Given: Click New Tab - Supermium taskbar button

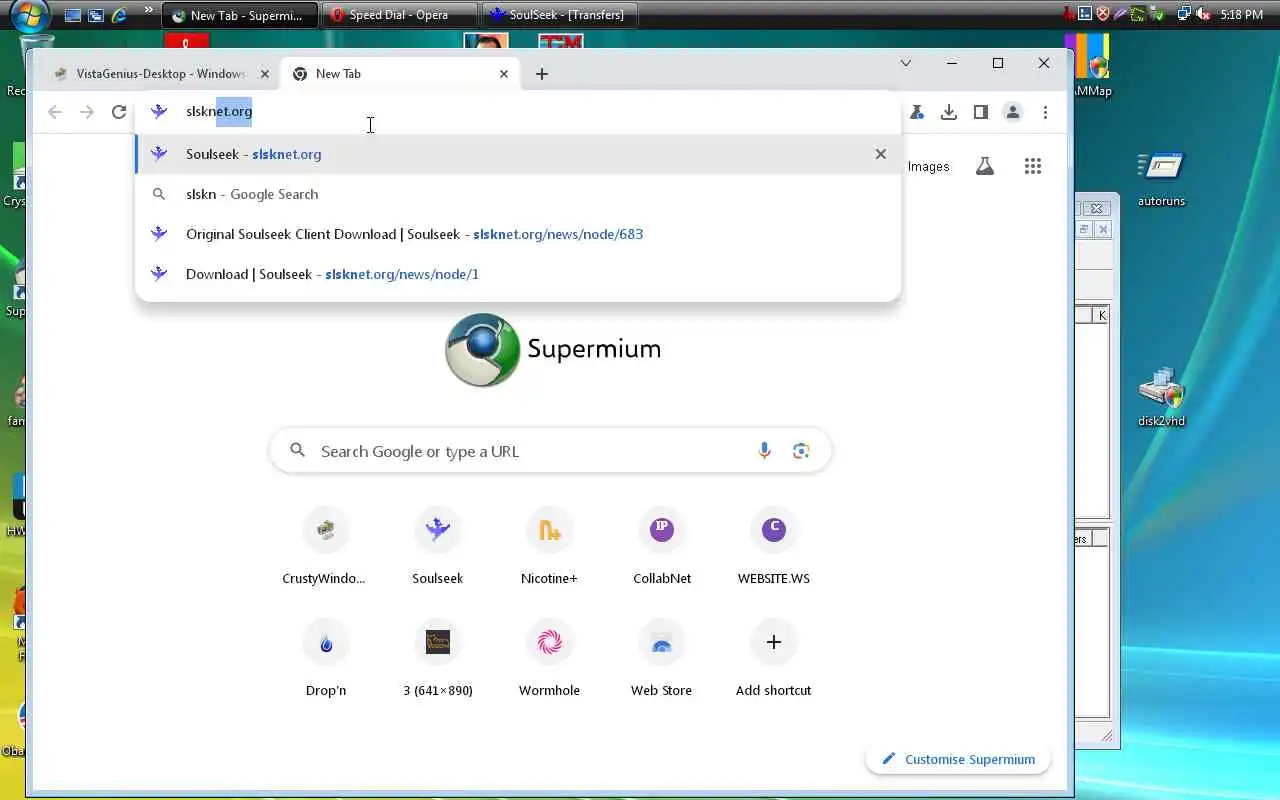Looking at the screenshot, I should [239, 15].
